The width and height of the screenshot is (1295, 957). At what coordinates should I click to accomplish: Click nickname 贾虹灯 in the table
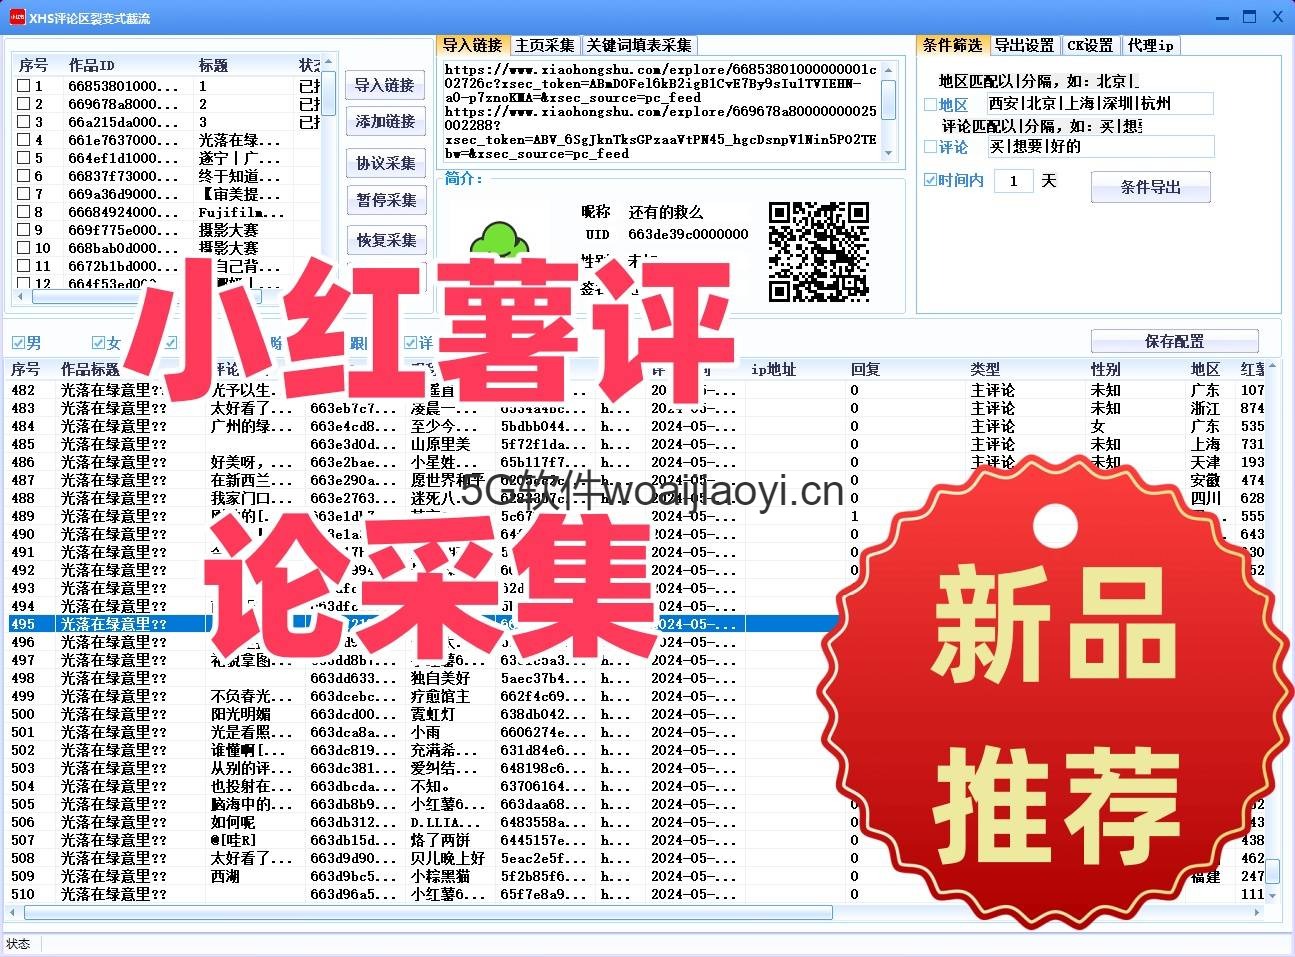click(433, 714)
